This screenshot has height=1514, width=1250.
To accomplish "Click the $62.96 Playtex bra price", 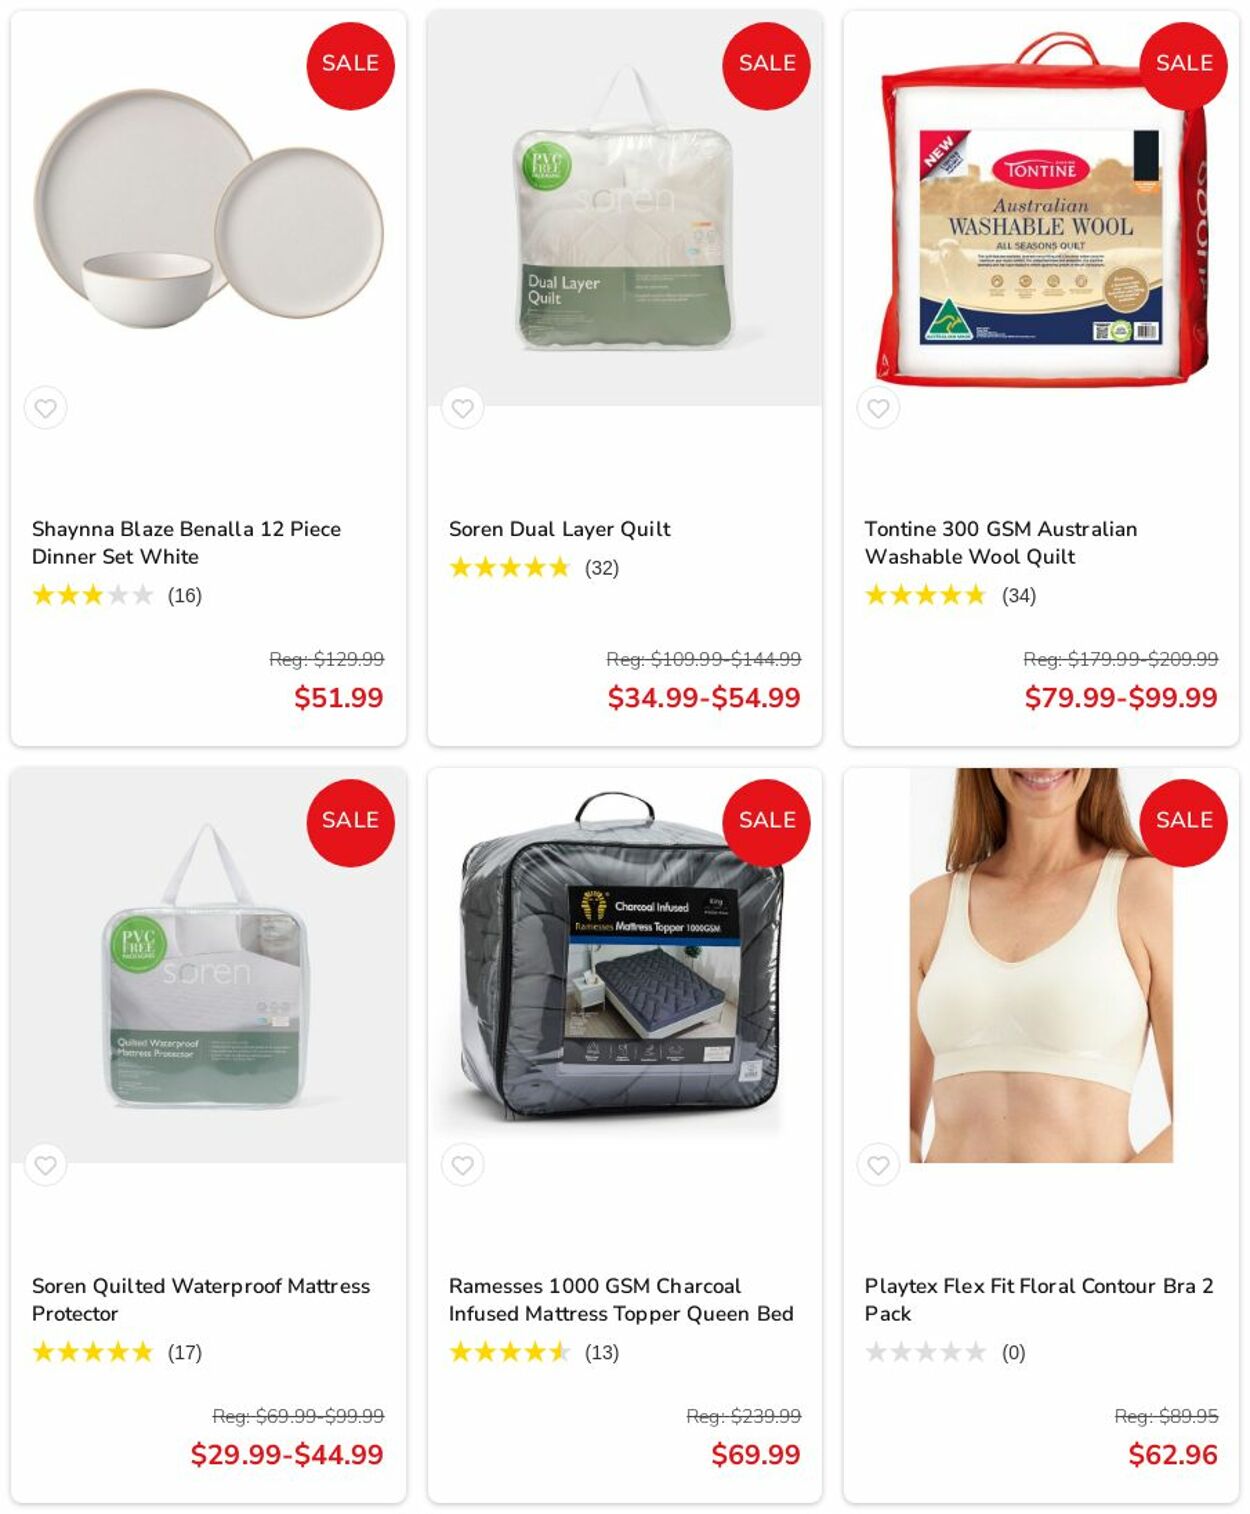I will tap(1172, 1454).
